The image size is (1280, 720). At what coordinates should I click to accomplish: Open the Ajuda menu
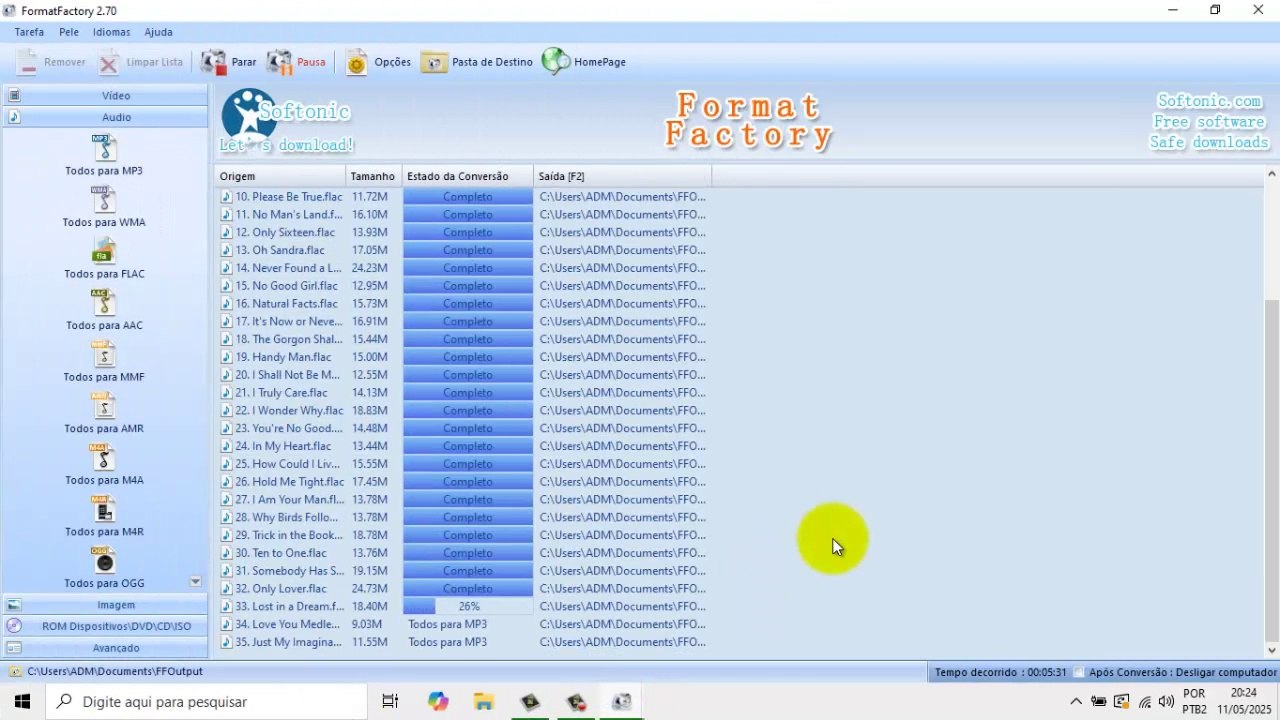coord(158,32)
